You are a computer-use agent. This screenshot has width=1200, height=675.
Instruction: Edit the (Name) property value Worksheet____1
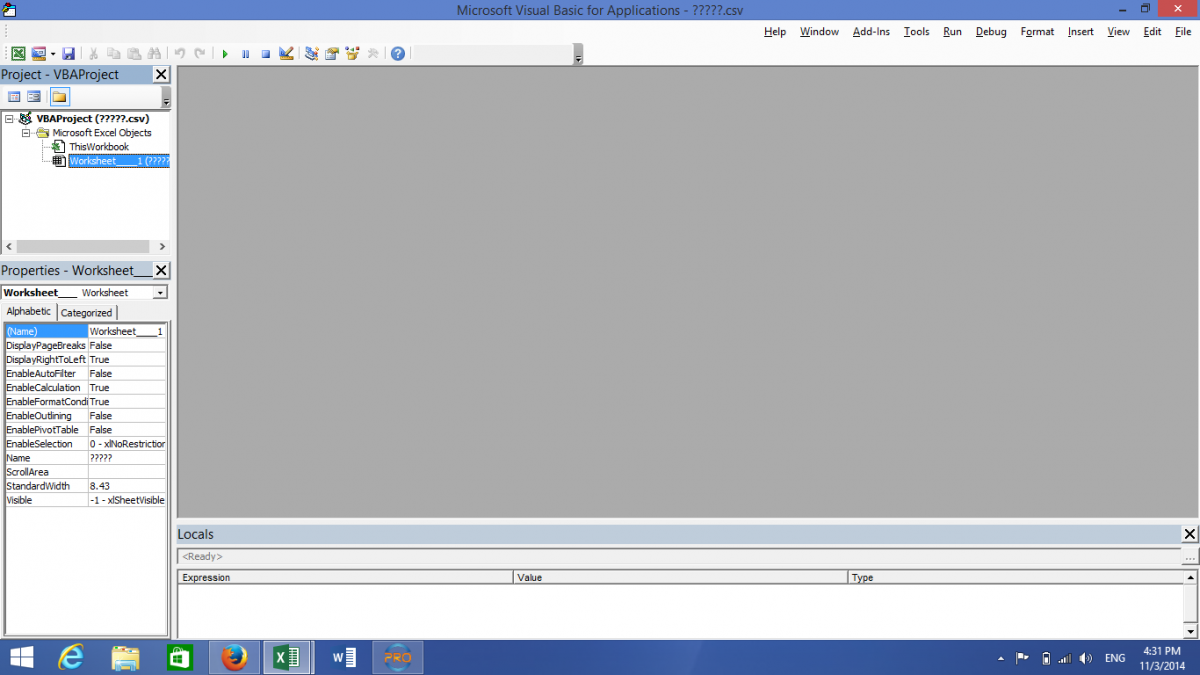127,331
